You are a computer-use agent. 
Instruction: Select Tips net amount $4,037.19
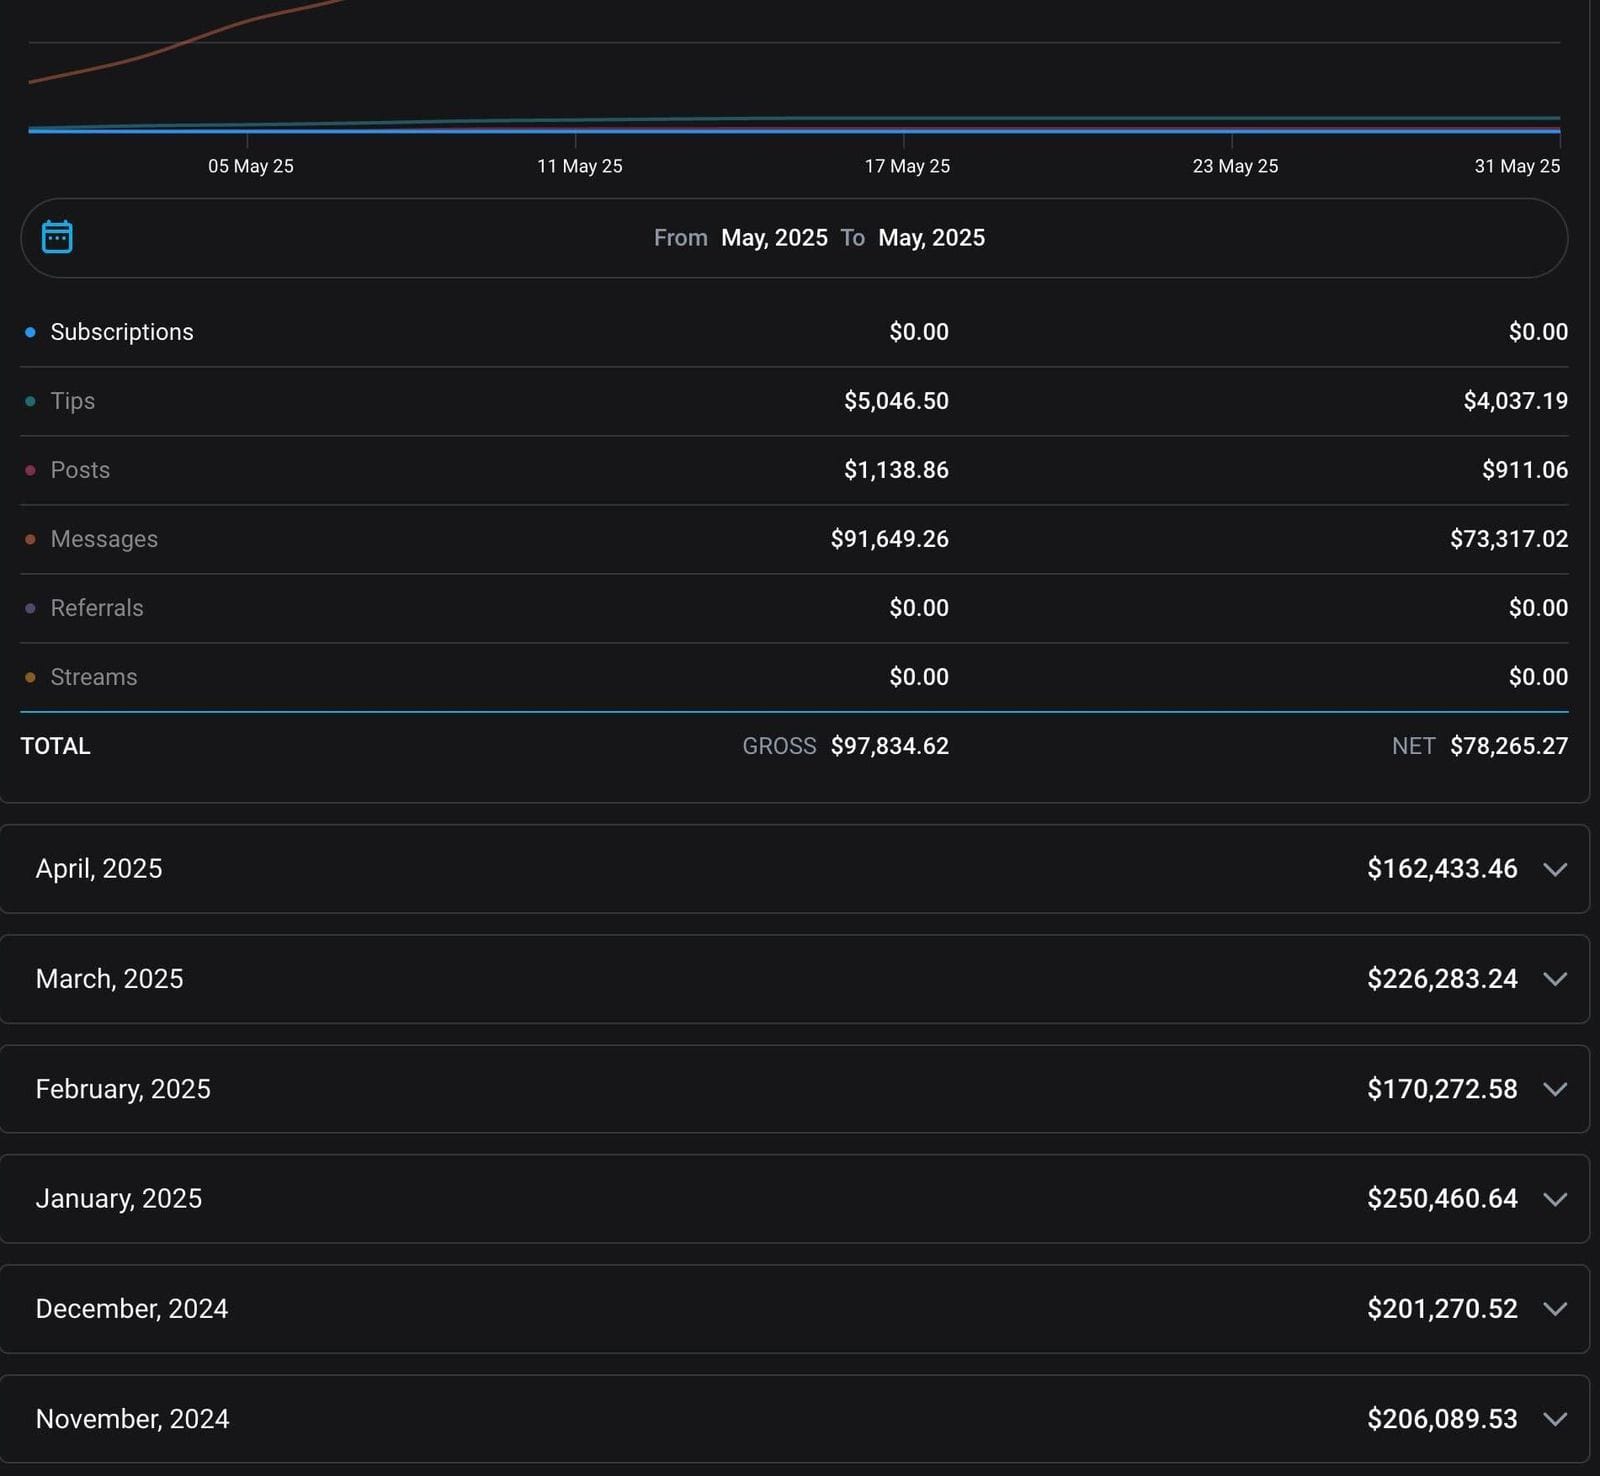click(1516, 401)
